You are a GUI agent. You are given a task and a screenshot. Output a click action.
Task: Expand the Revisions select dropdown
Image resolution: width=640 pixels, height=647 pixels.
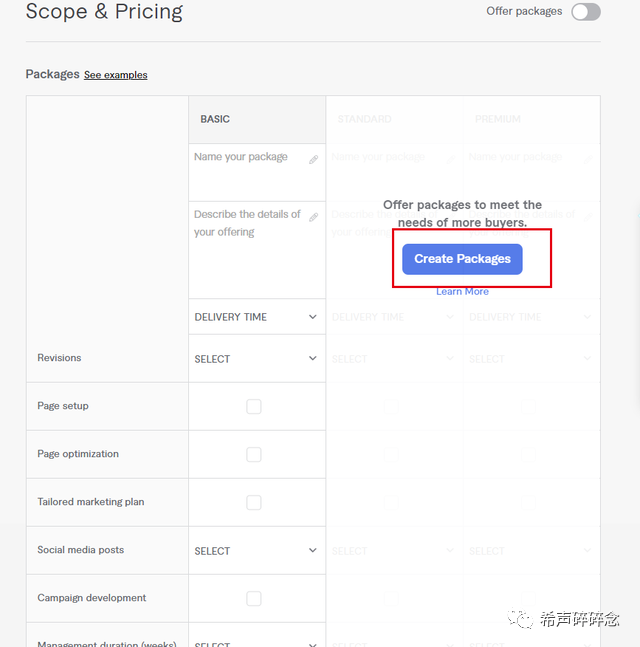coord(256,359)
